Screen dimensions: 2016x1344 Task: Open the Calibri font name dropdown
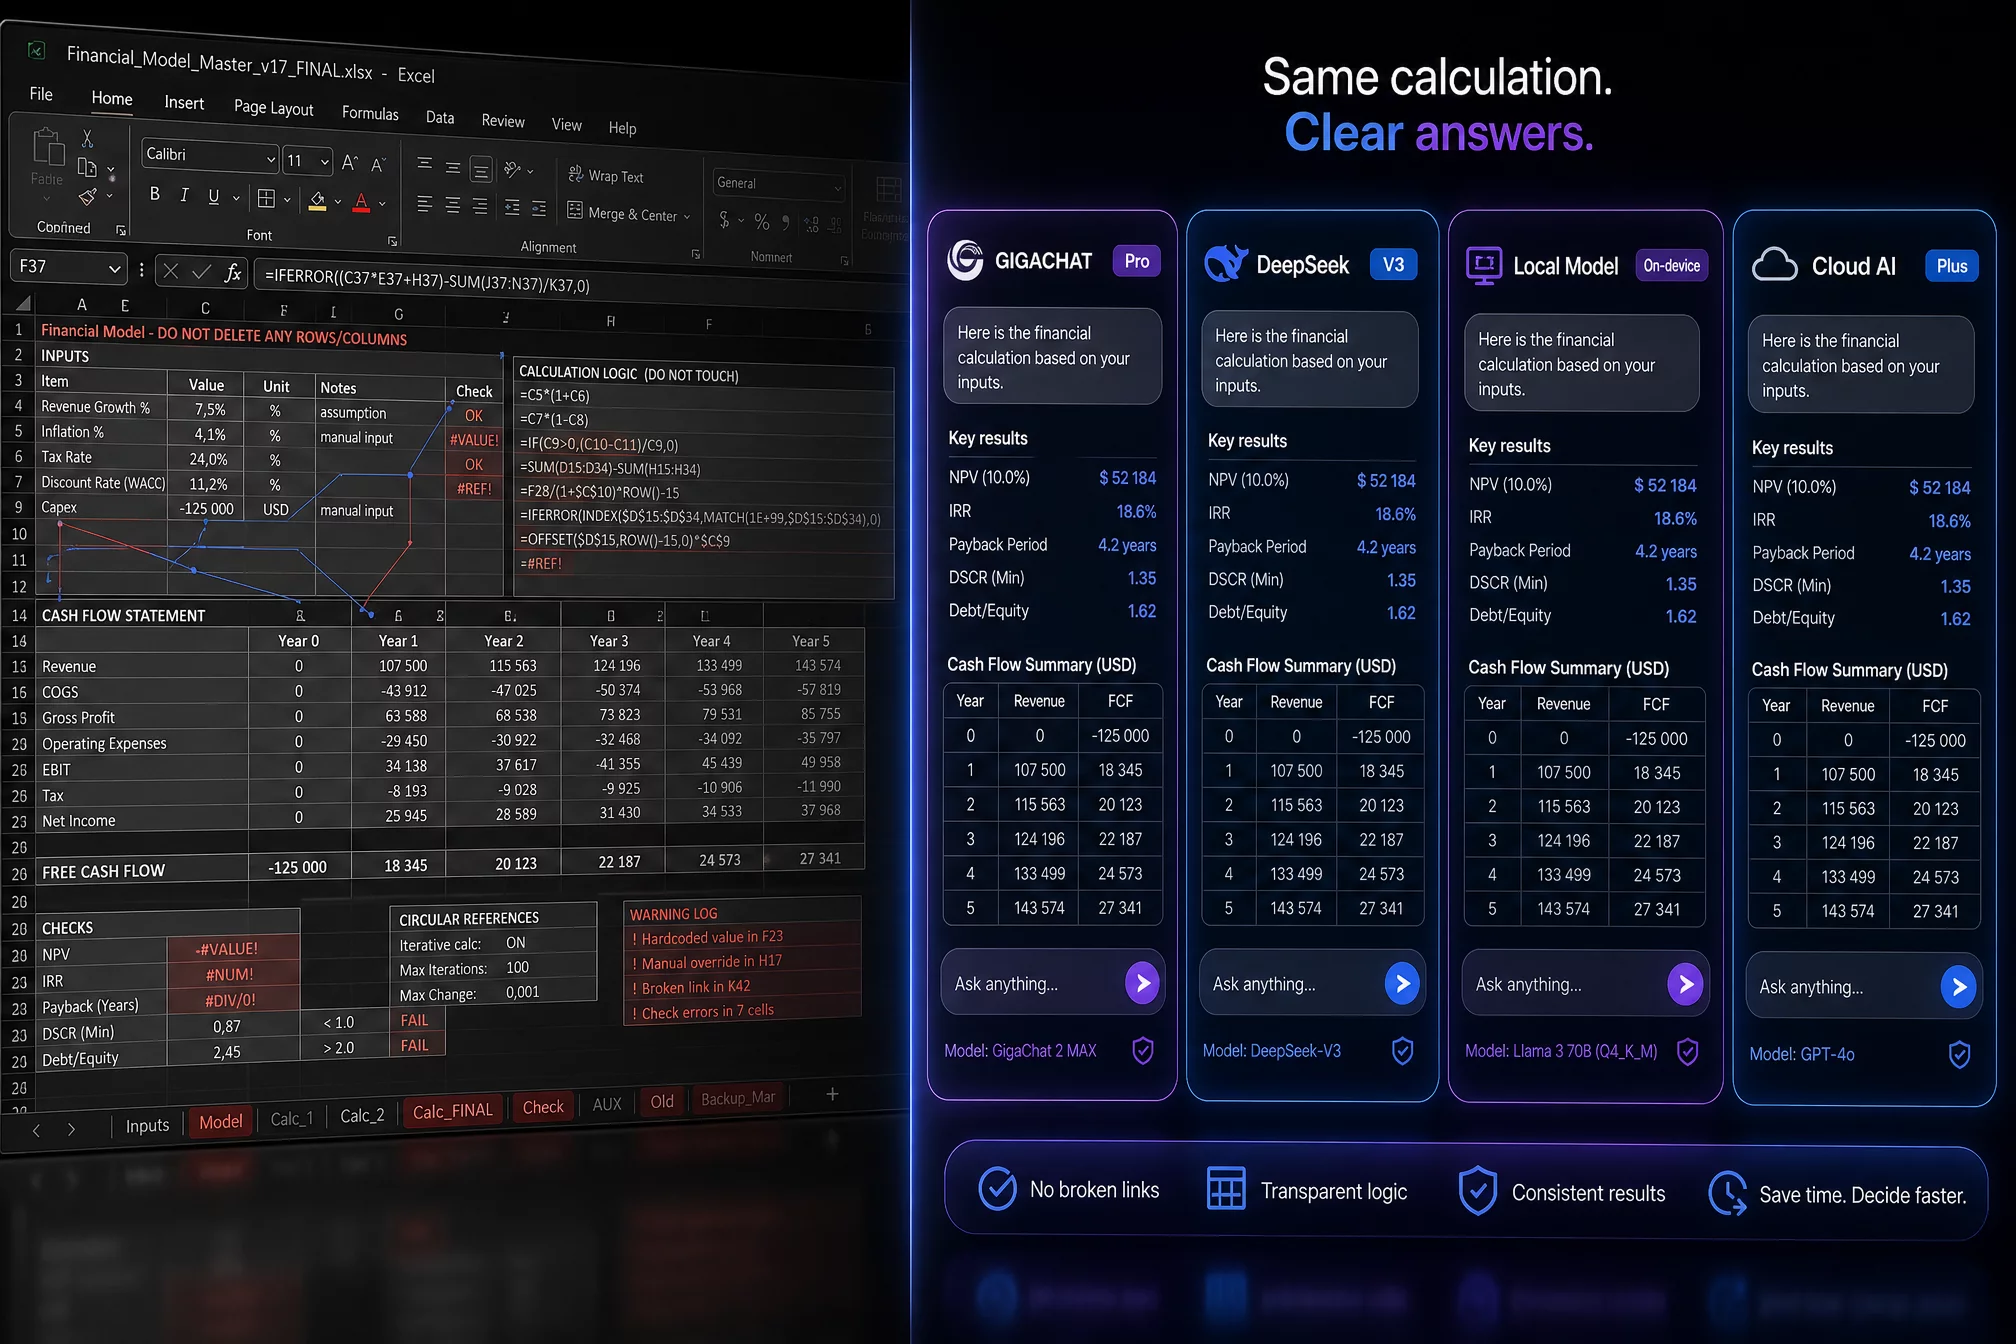coord(271,158)
